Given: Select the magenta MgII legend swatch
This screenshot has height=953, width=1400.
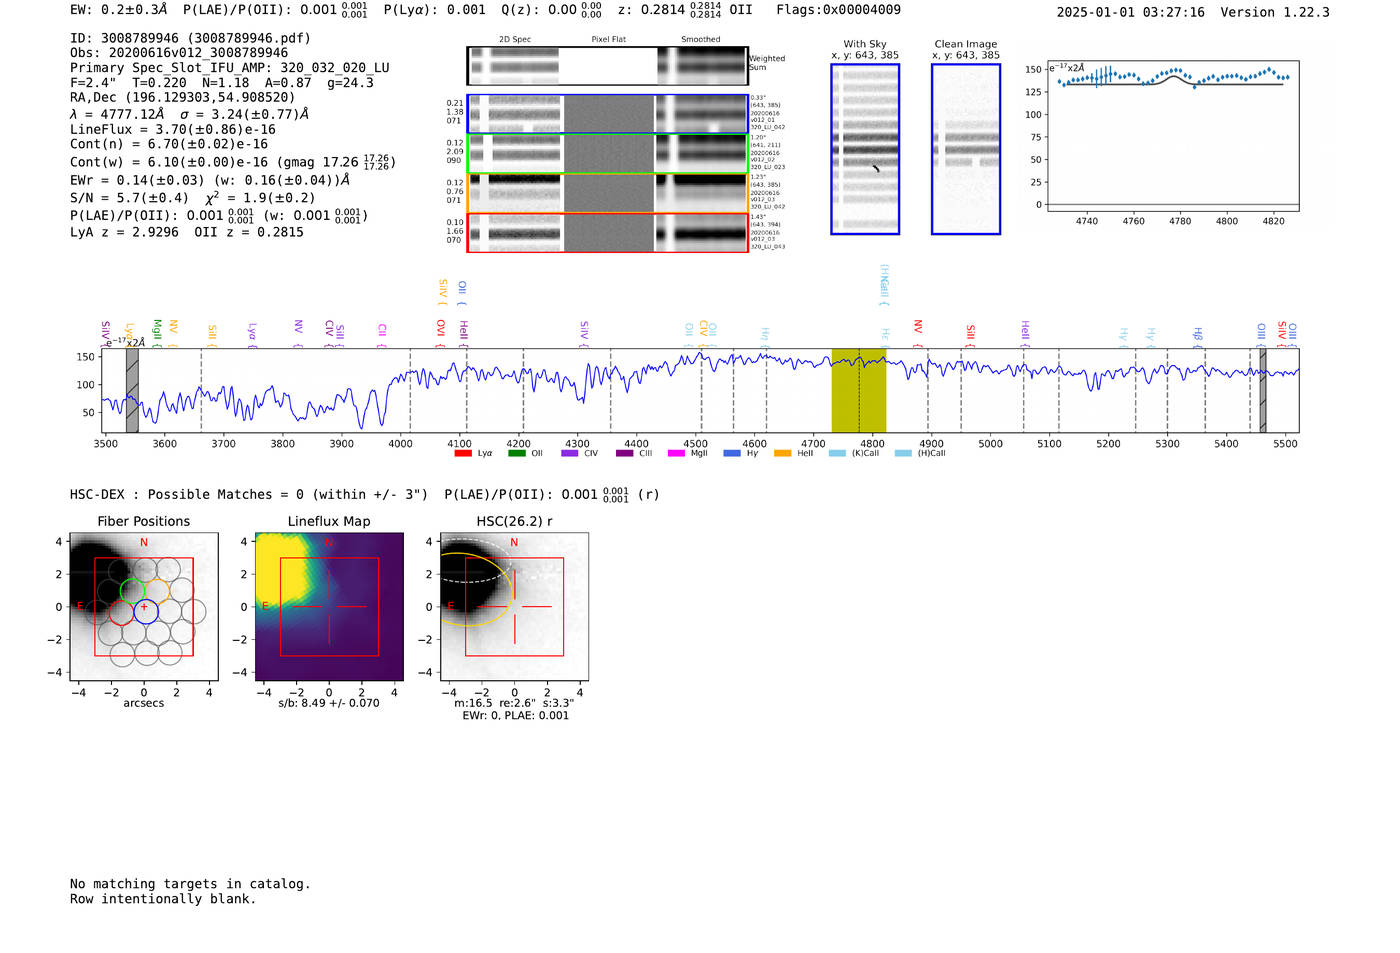Looking at the screenshot, I should 676,453.
